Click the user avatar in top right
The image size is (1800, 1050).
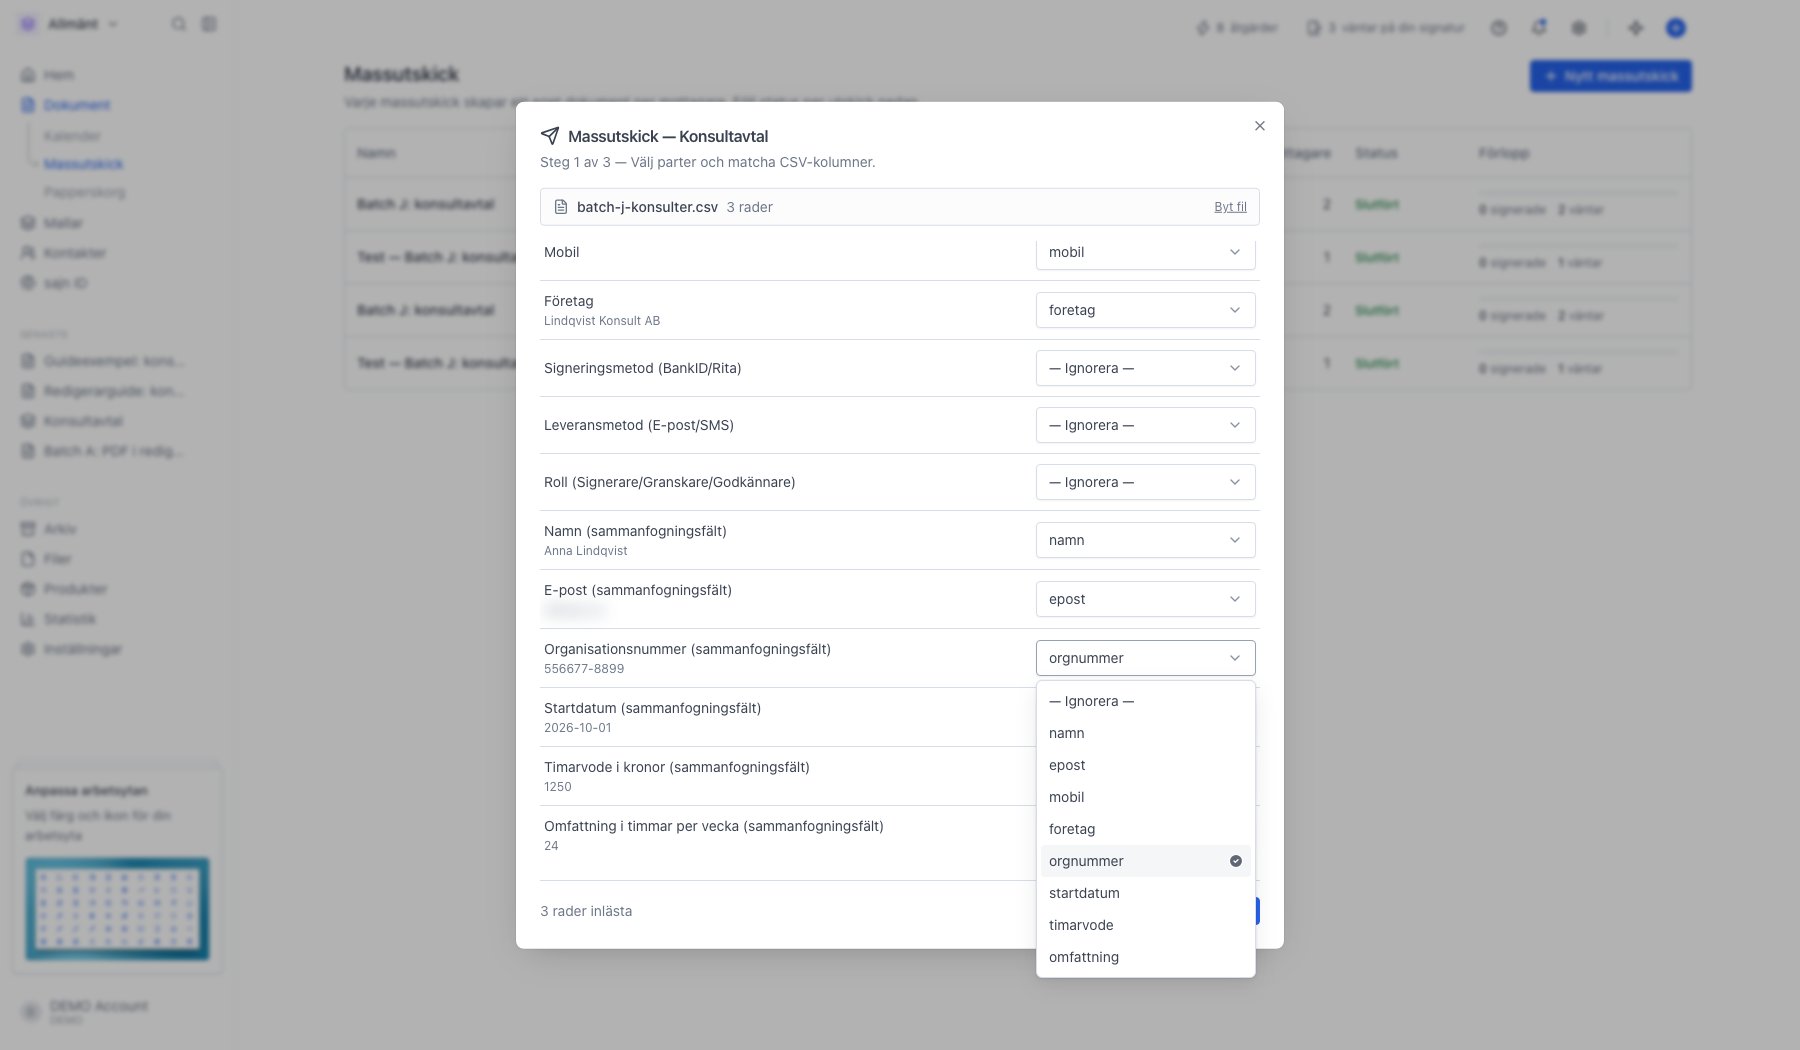1676,28
